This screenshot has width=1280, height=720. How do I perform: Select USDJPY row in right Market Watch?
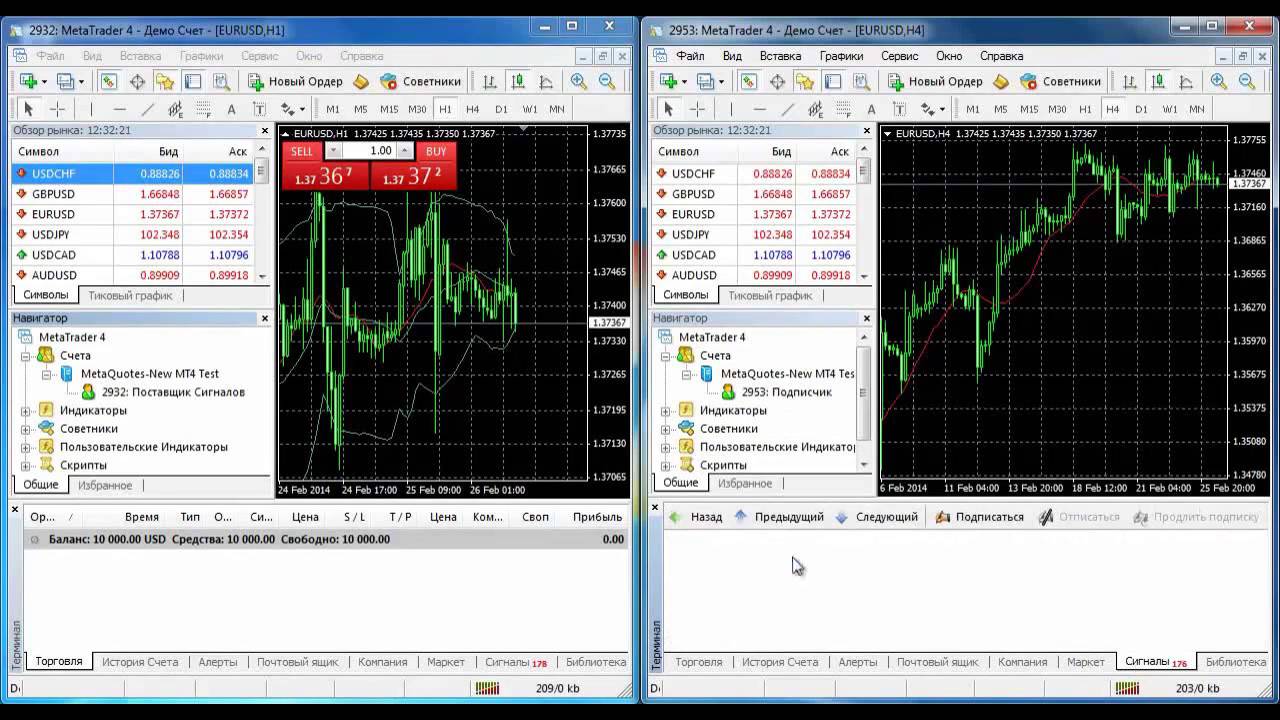753,235
